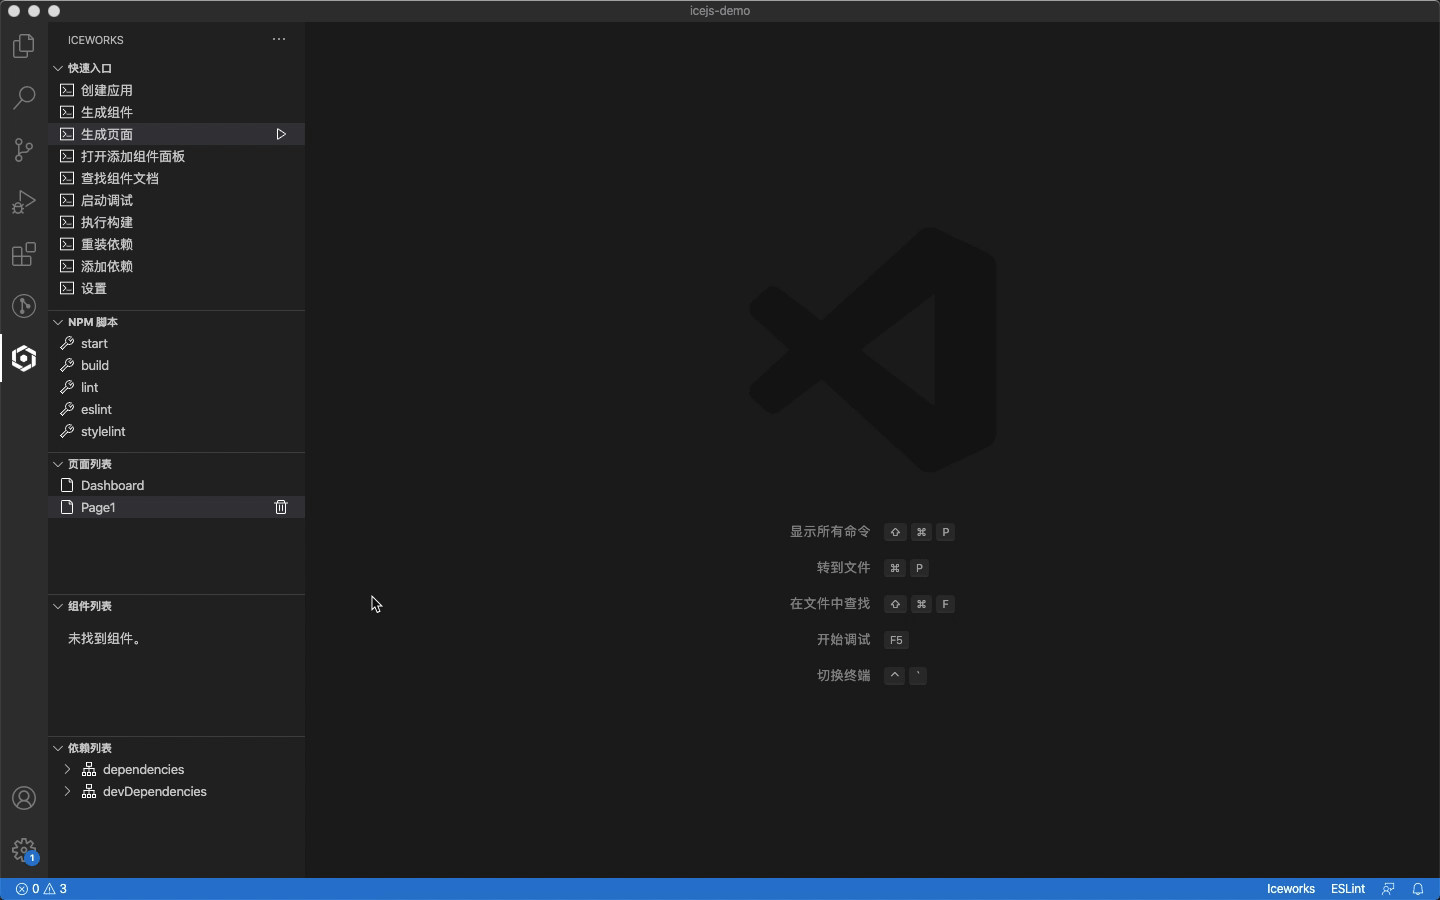Select 打开添加组件面板 entry
The height and width of the screenshot is (900, 1440).
tap(176, 156)
